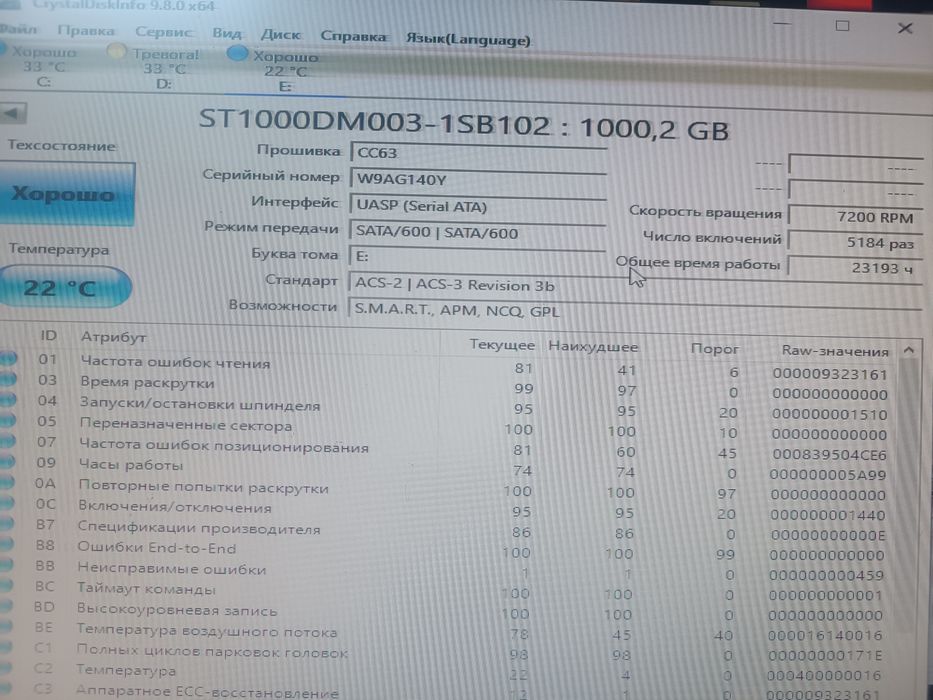
Task: Click the UASP (Serial ATA) interface field
Action: coord(478,207)
